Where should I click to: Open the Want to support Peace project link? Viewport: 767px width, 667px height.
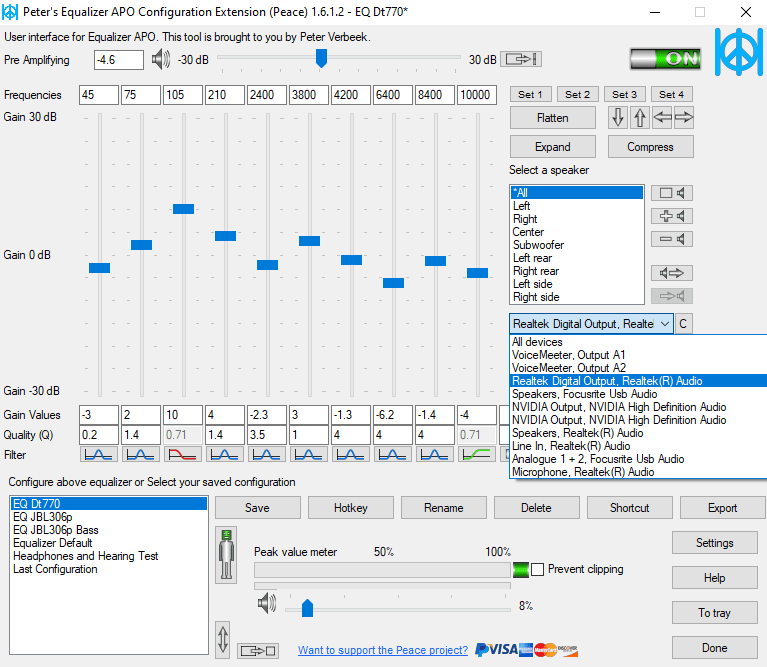(383, 650)
